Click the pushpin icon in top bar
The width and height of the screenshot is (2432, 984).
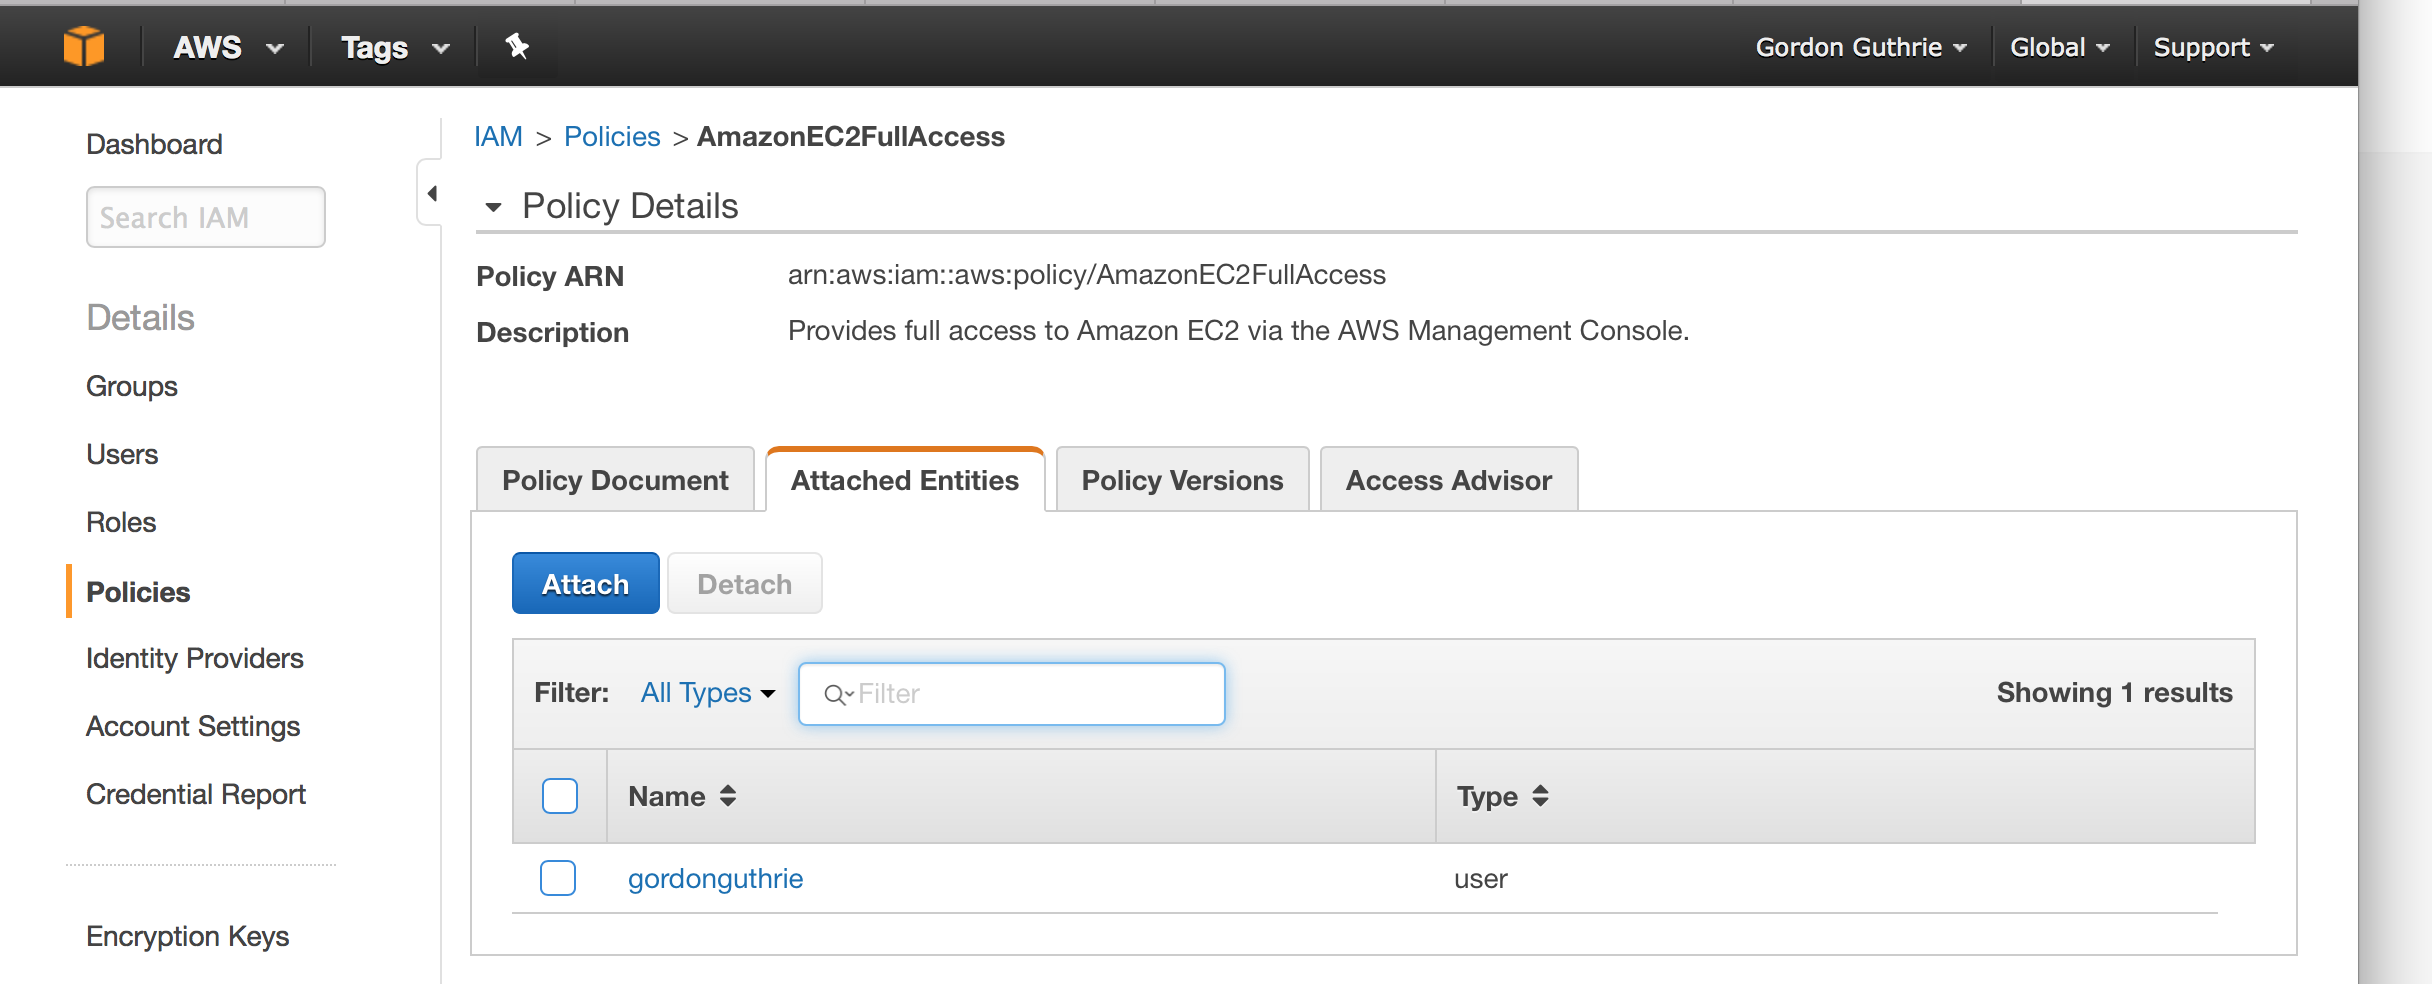pos(517,46)
